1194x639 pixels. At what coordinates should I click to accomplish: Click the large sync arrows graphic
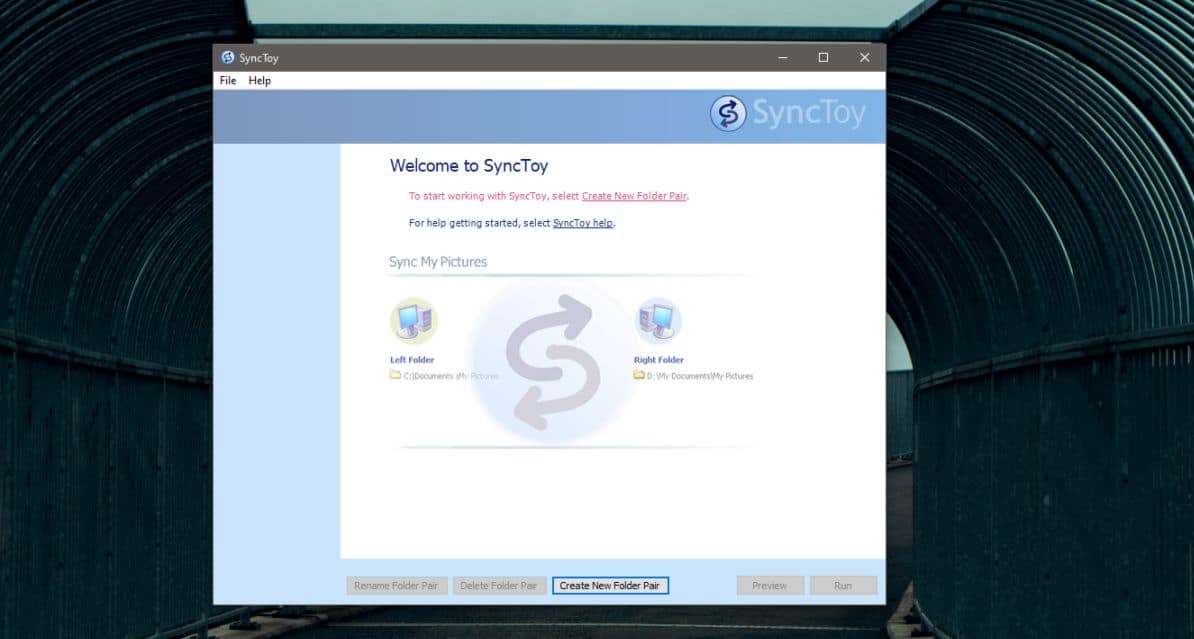(x=553, y=361)
